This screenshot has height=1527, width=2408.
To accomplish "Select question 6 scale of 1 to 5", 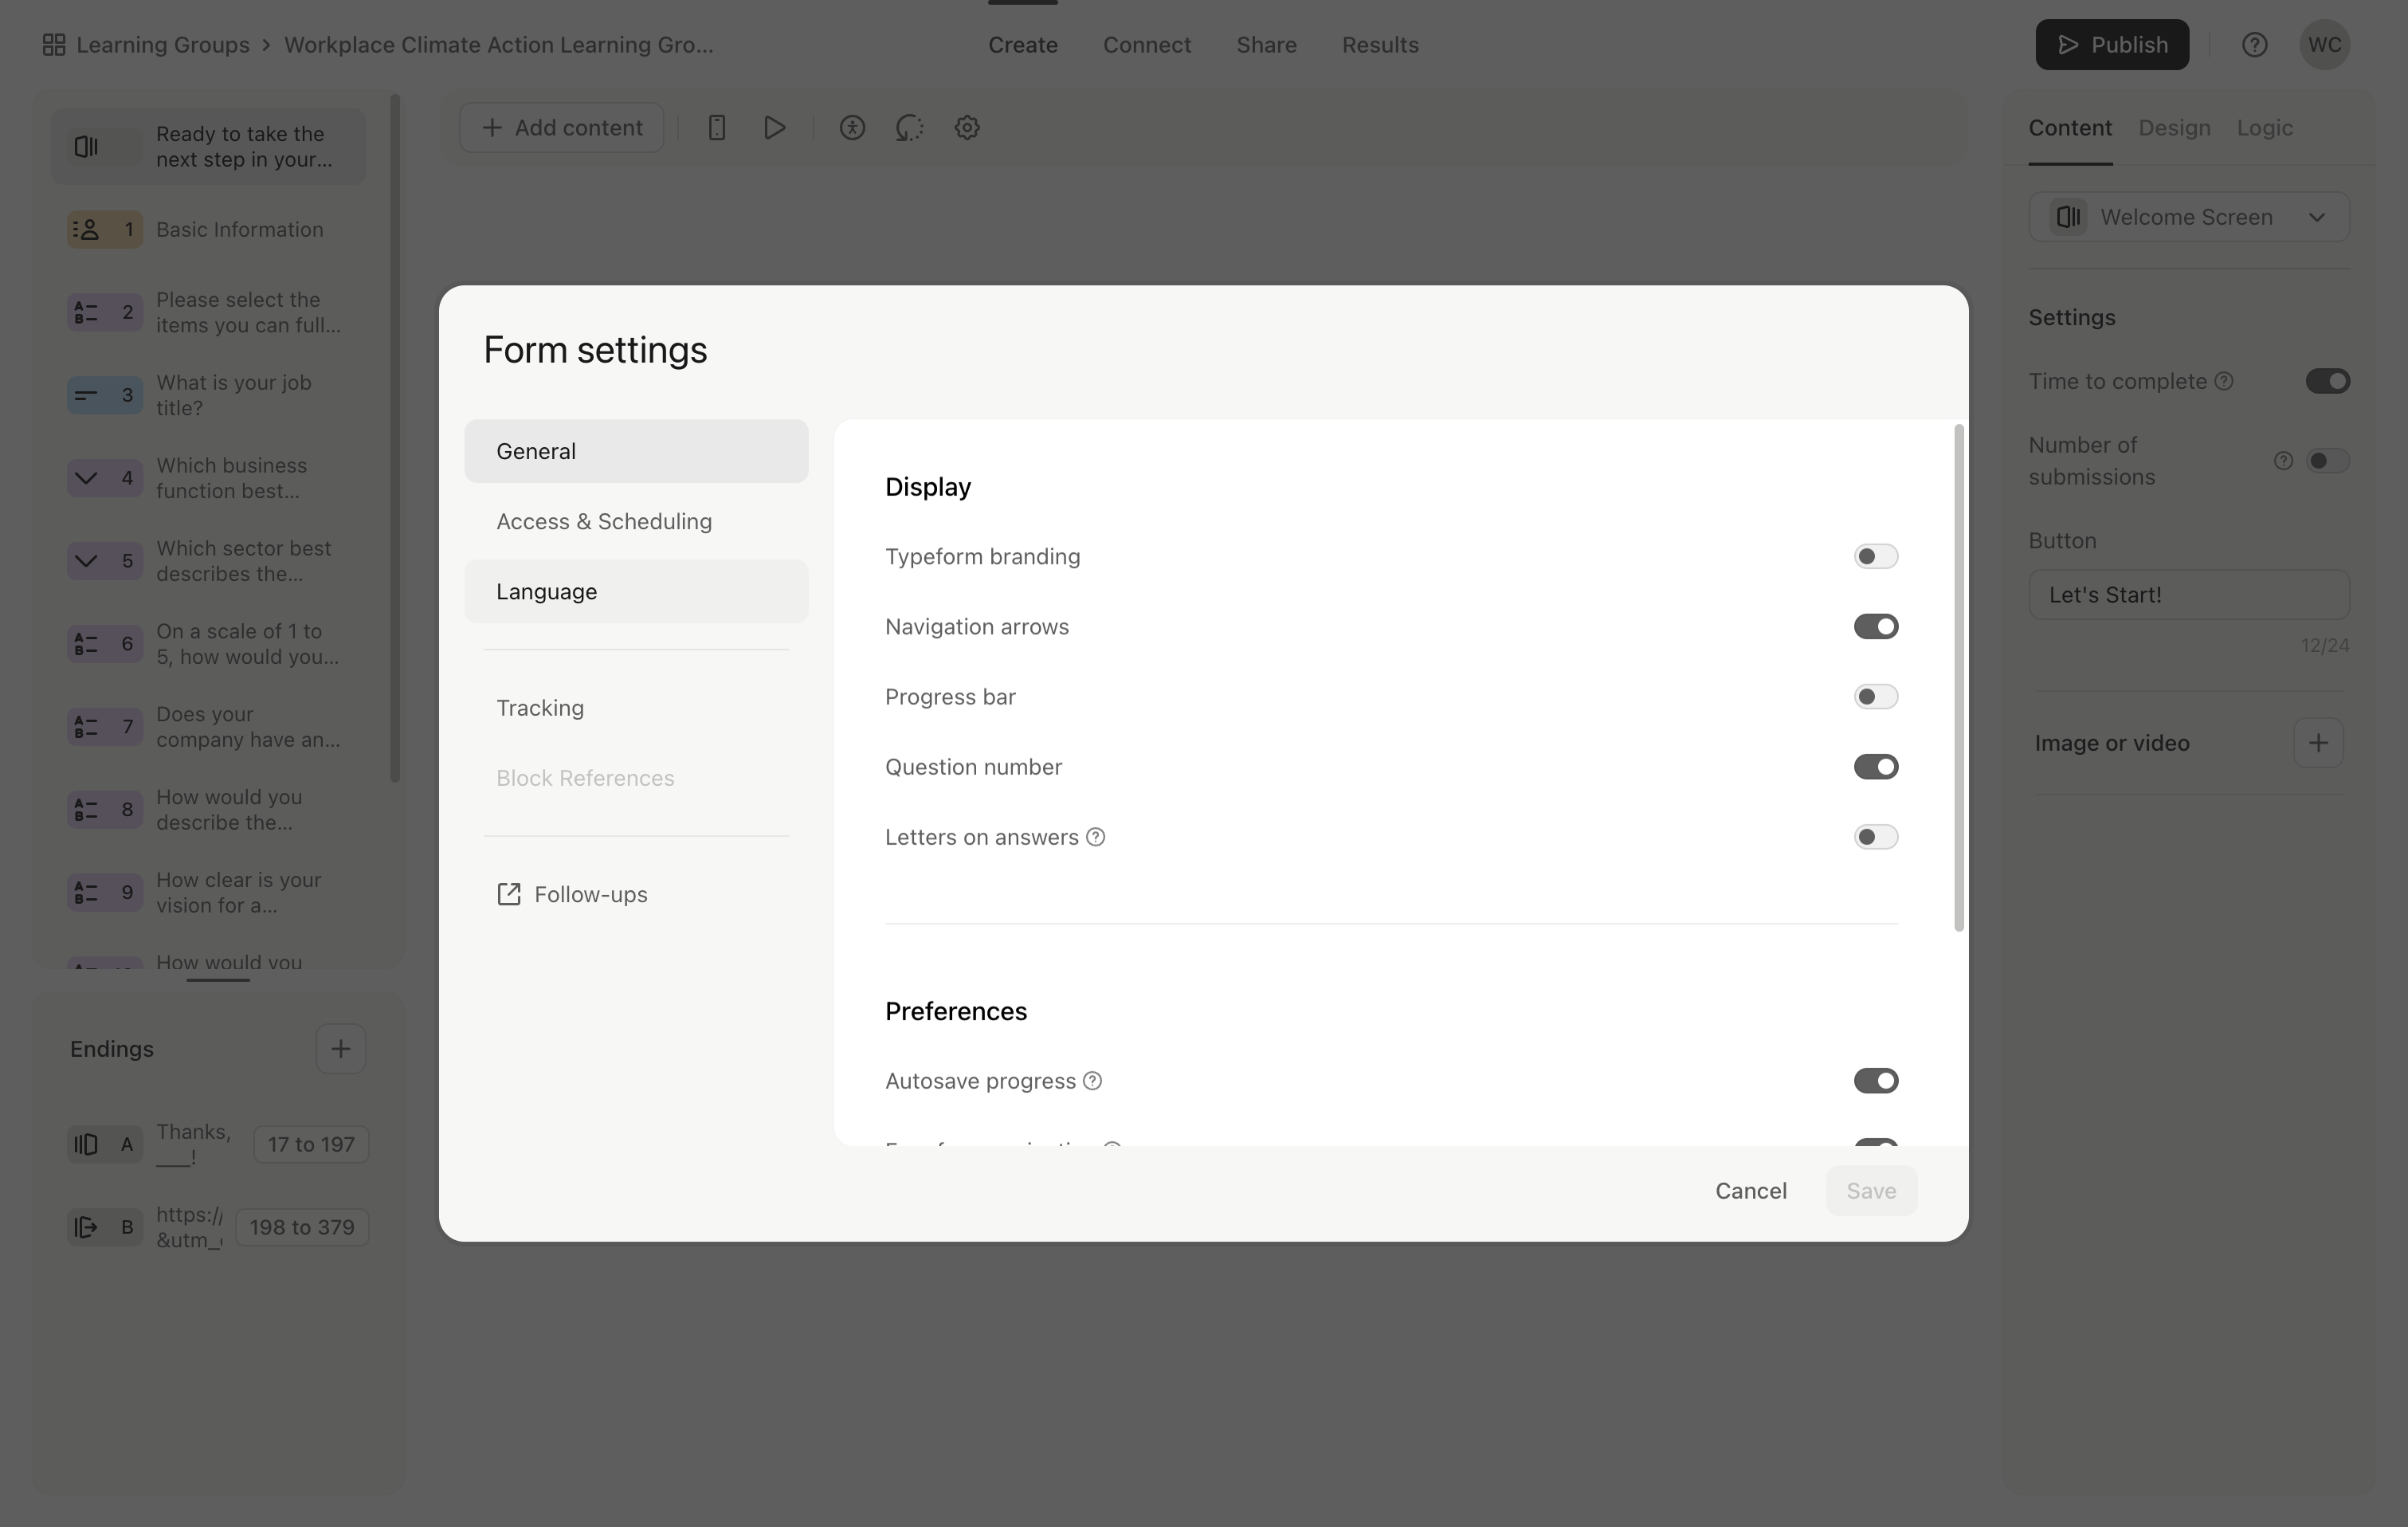I will (208, 644).
